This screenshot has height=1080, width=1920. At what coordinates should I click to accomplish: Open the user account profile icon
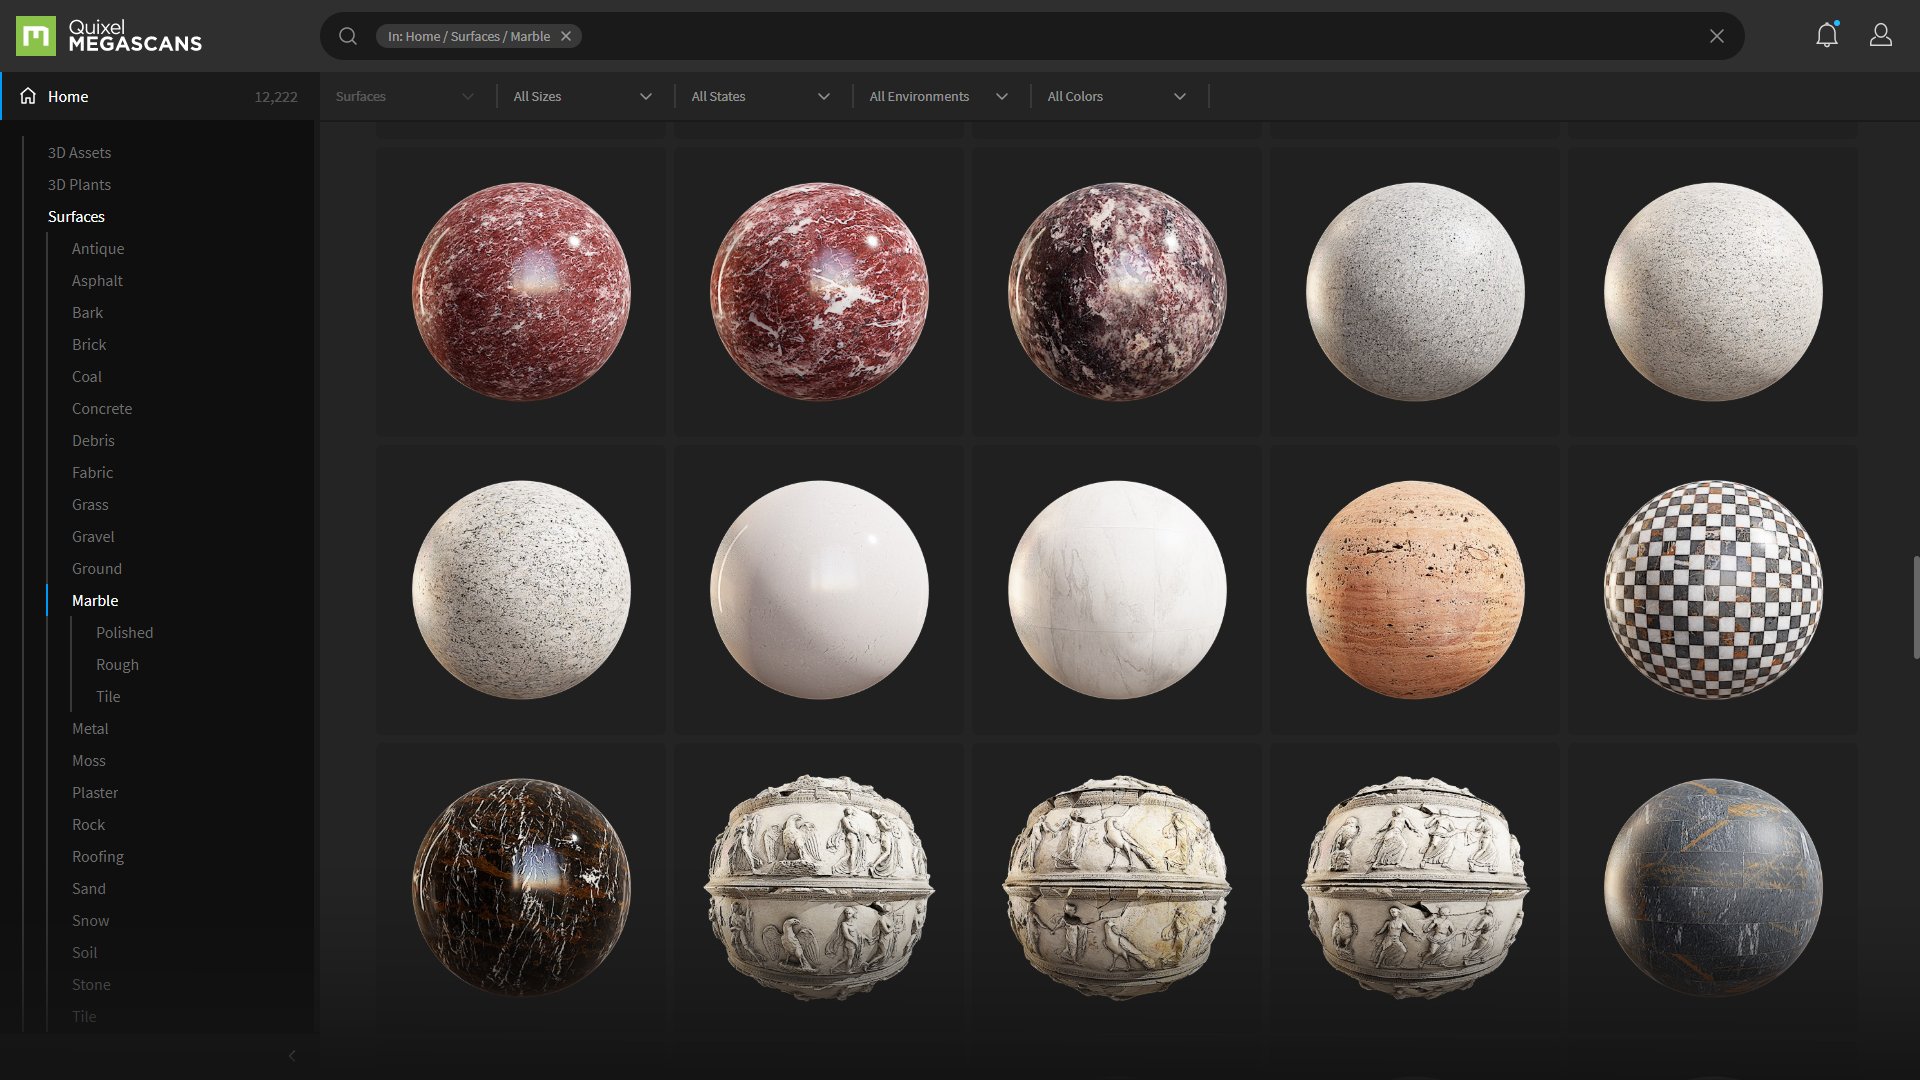click(1880, 36)
